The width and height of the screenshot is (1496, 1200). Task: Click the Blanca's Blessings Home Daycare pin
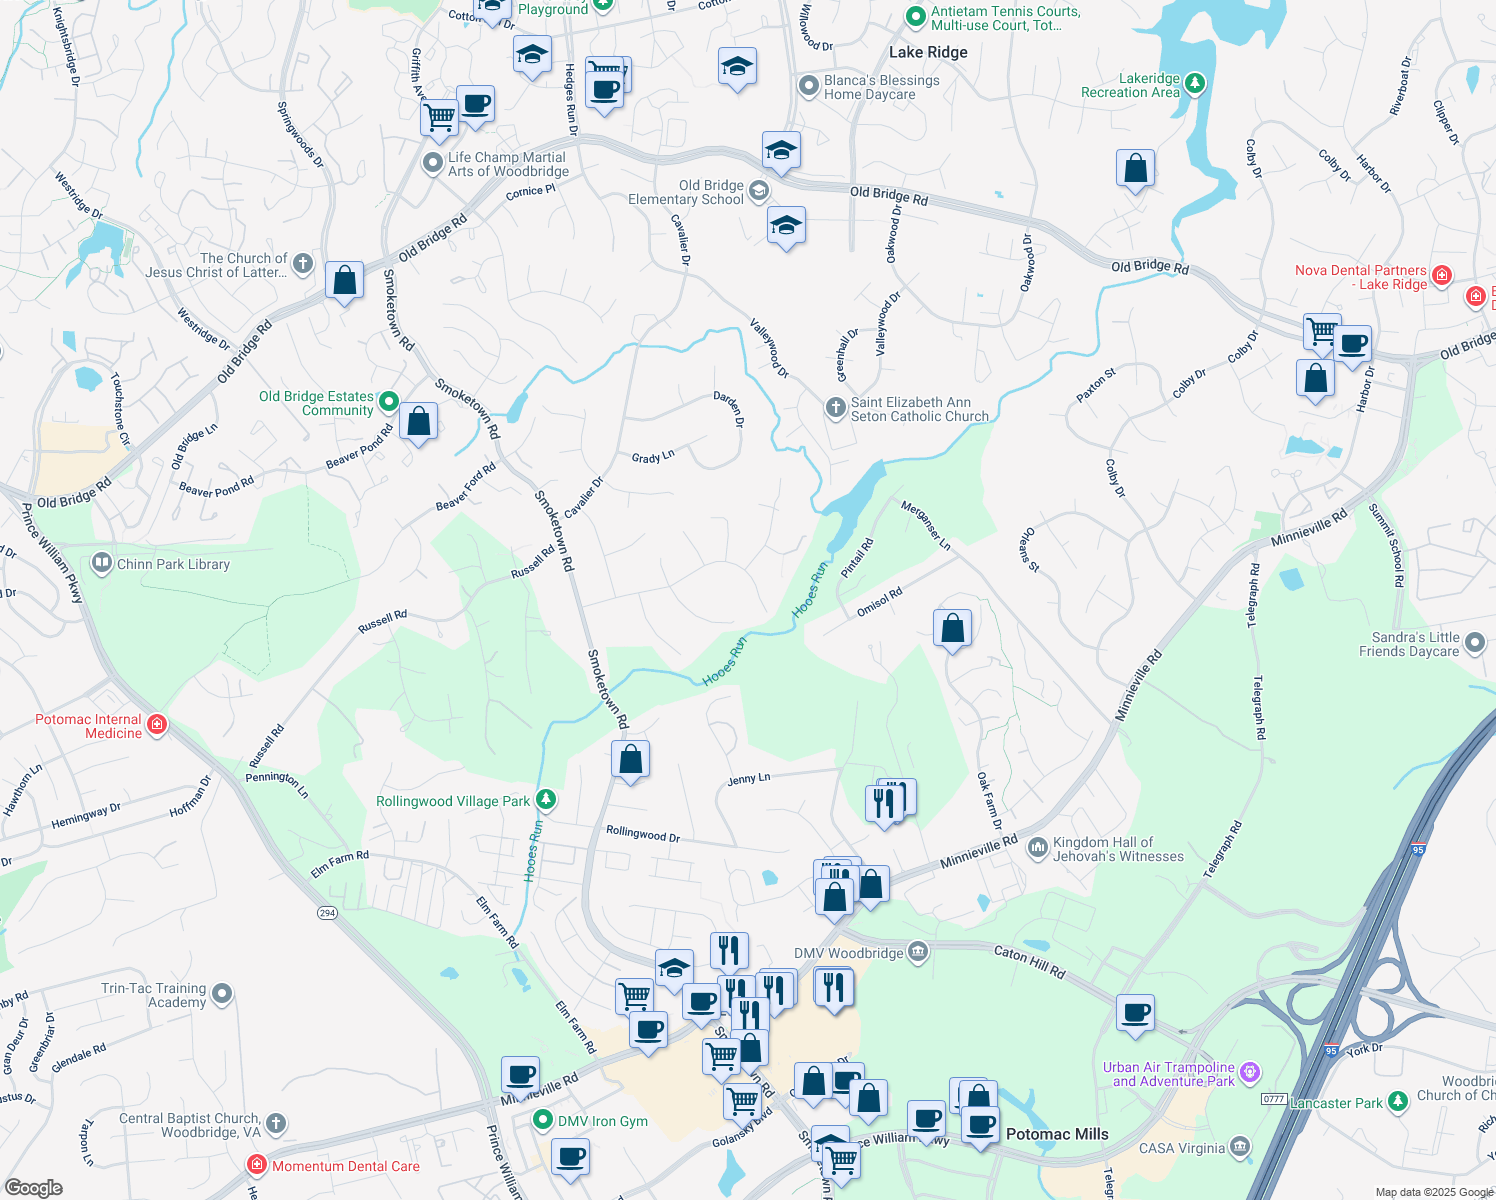[809, 86]
